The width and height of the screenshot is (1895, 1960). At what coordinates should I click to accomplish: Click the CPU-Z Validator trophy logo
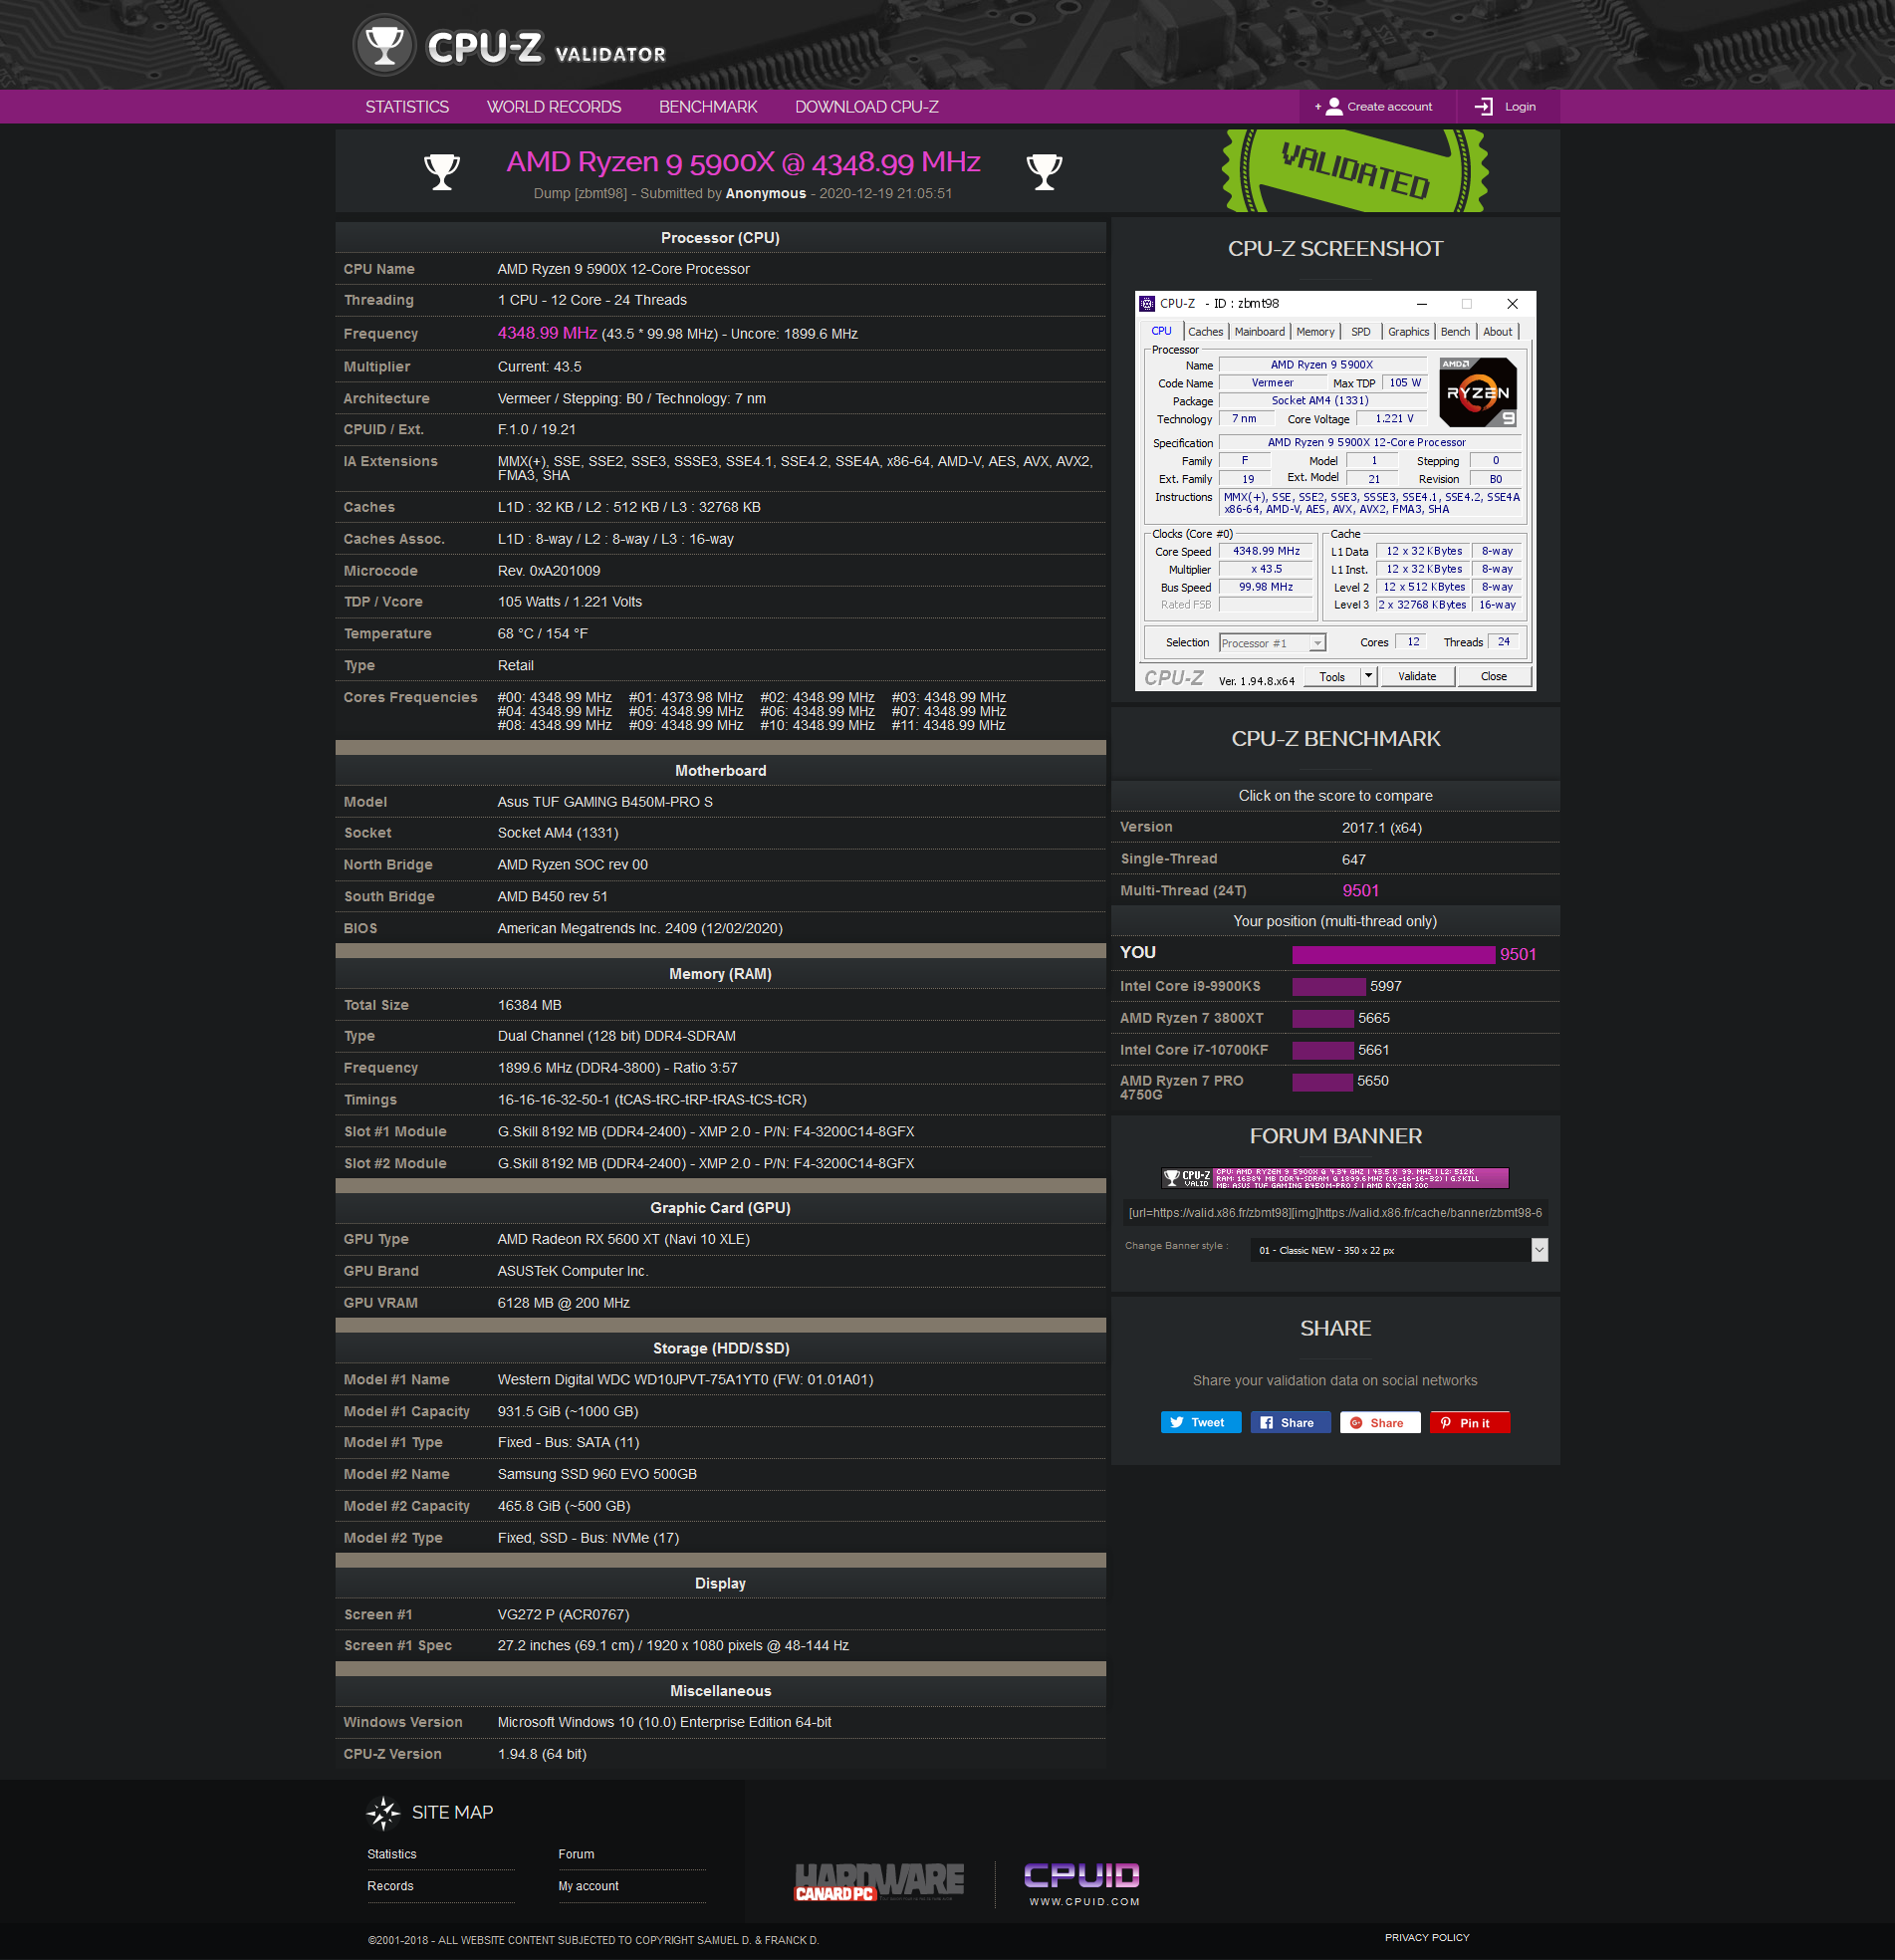(384, 45)
